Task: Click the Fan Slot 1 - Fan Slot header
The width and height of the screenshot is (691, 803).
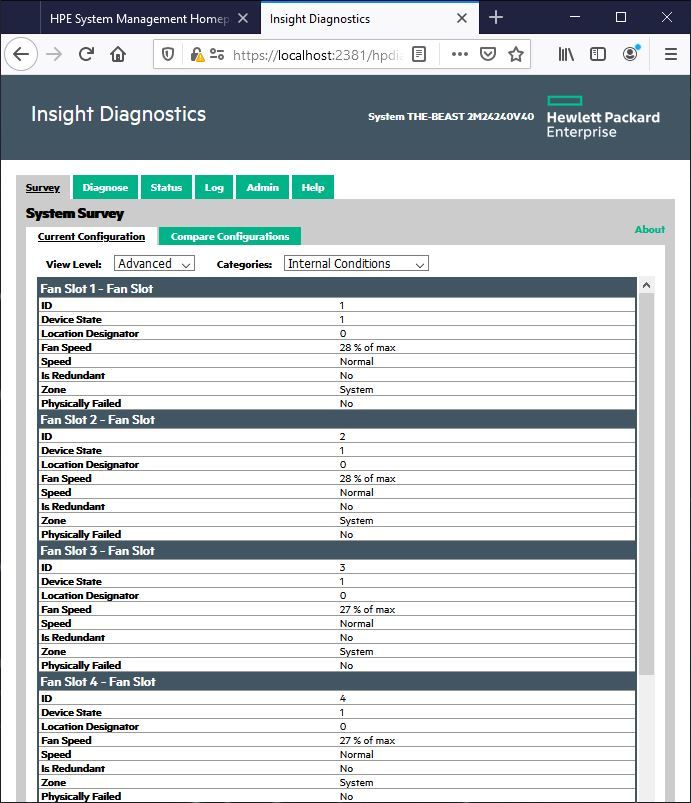Action: click(337, 288)
